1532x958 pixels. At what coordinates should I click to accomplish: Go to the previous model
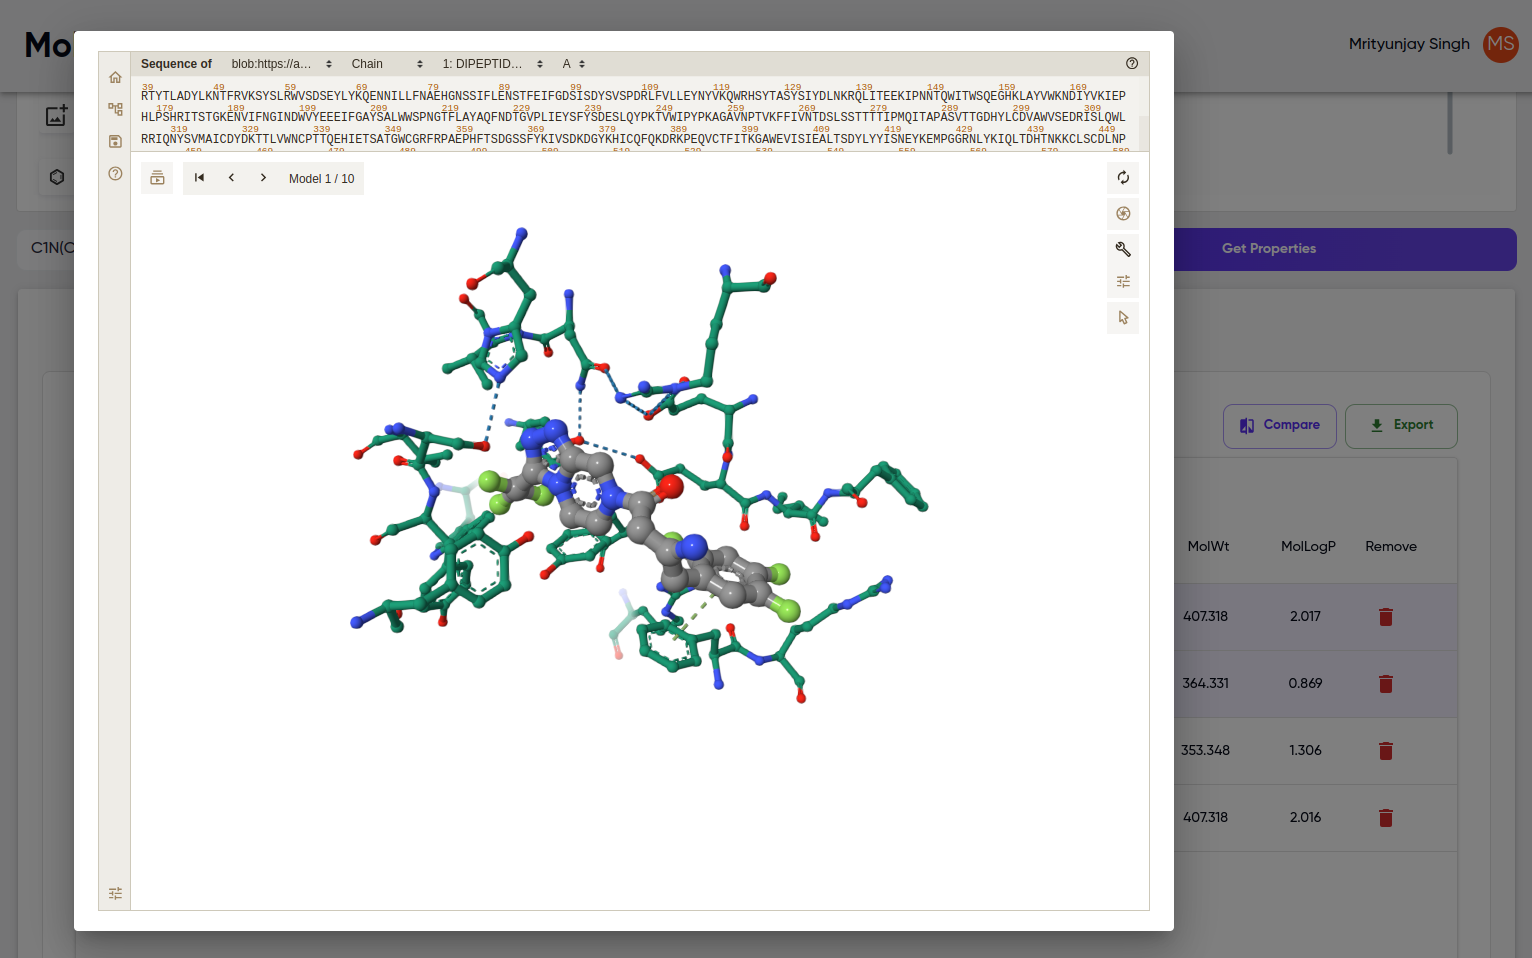(231, 178)
